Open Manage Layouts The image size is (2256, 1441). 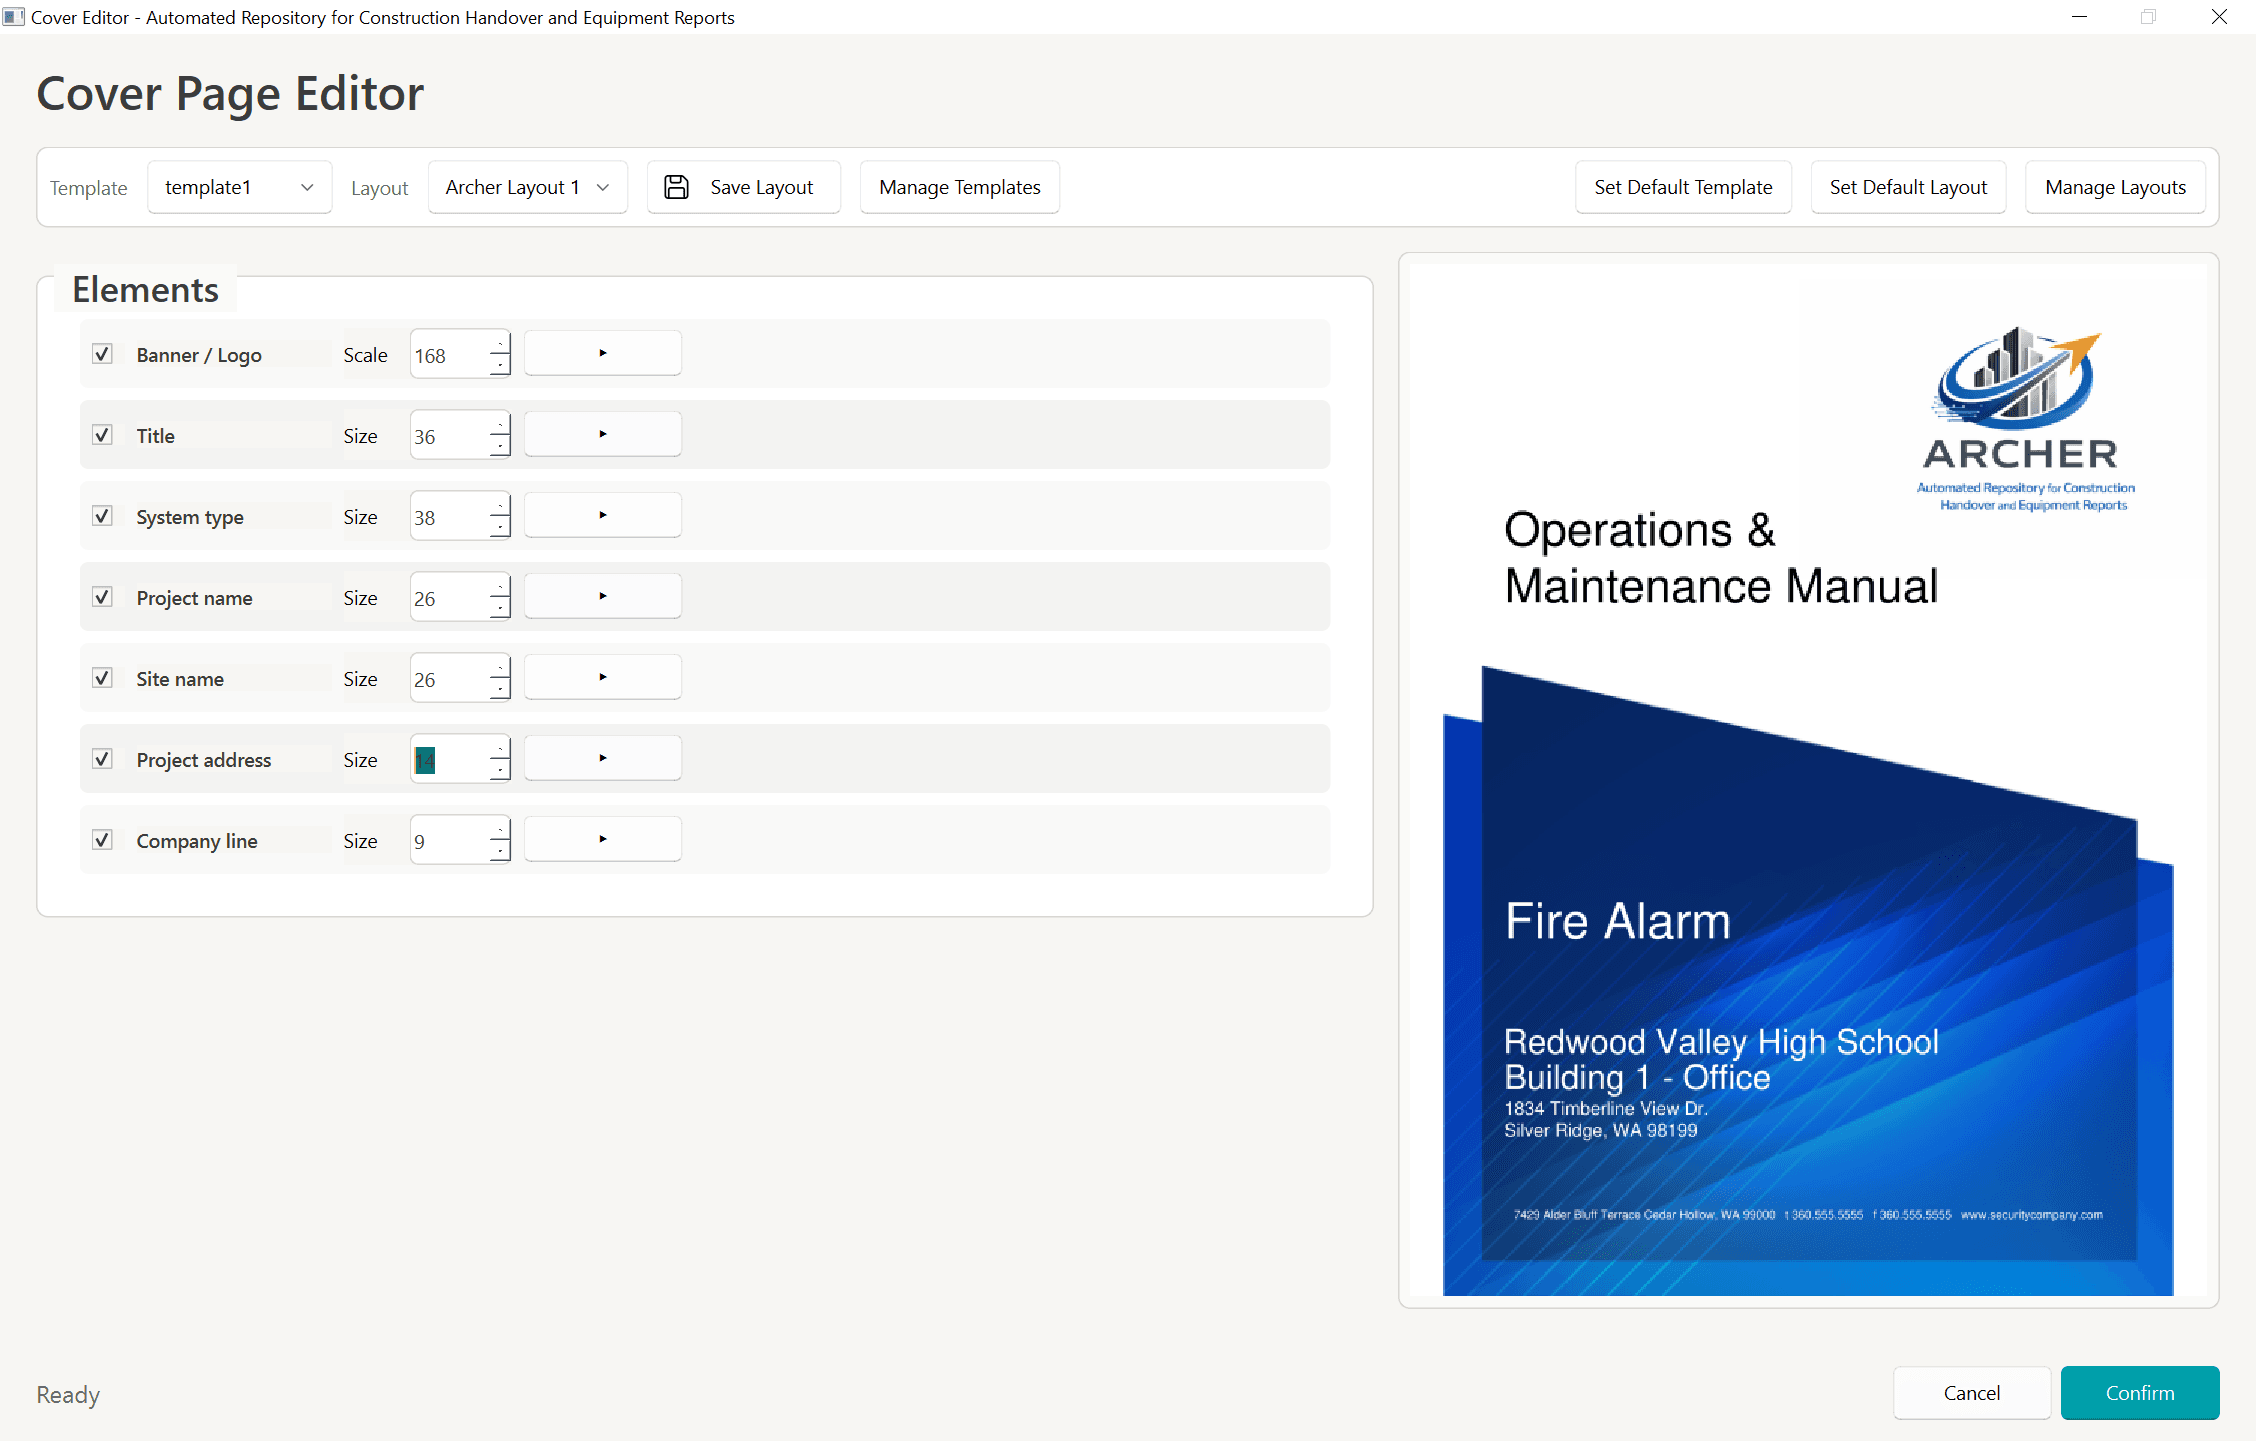(x=2114, y=186)
